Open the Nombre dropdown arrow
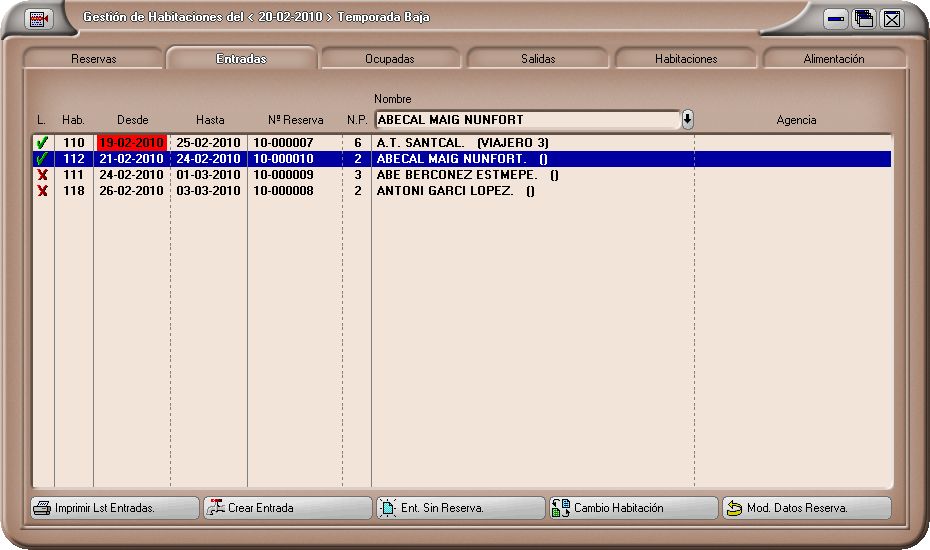Viewport: 930px width, 550px height. pyautogui.click(x=688, y=120)
